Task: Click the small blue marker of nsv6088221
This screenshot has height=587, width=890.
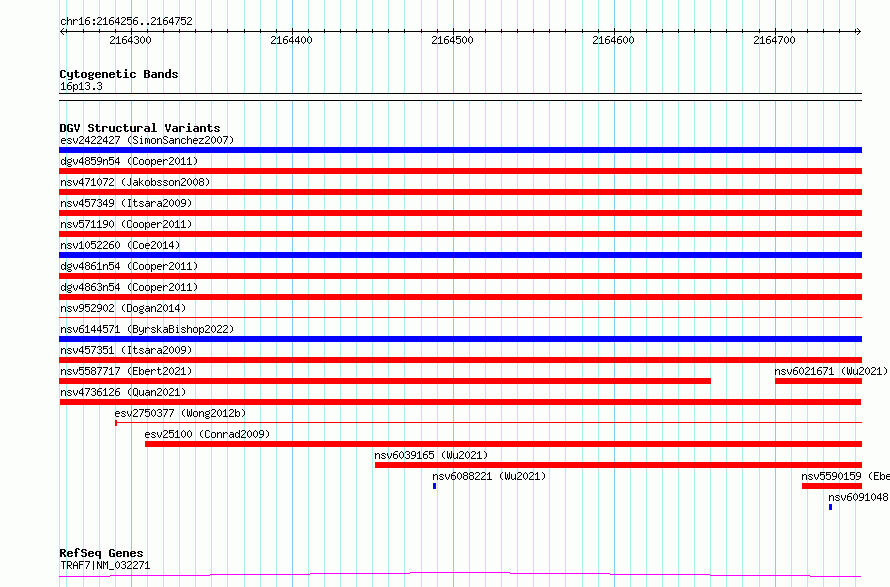Action: [435, 486]
